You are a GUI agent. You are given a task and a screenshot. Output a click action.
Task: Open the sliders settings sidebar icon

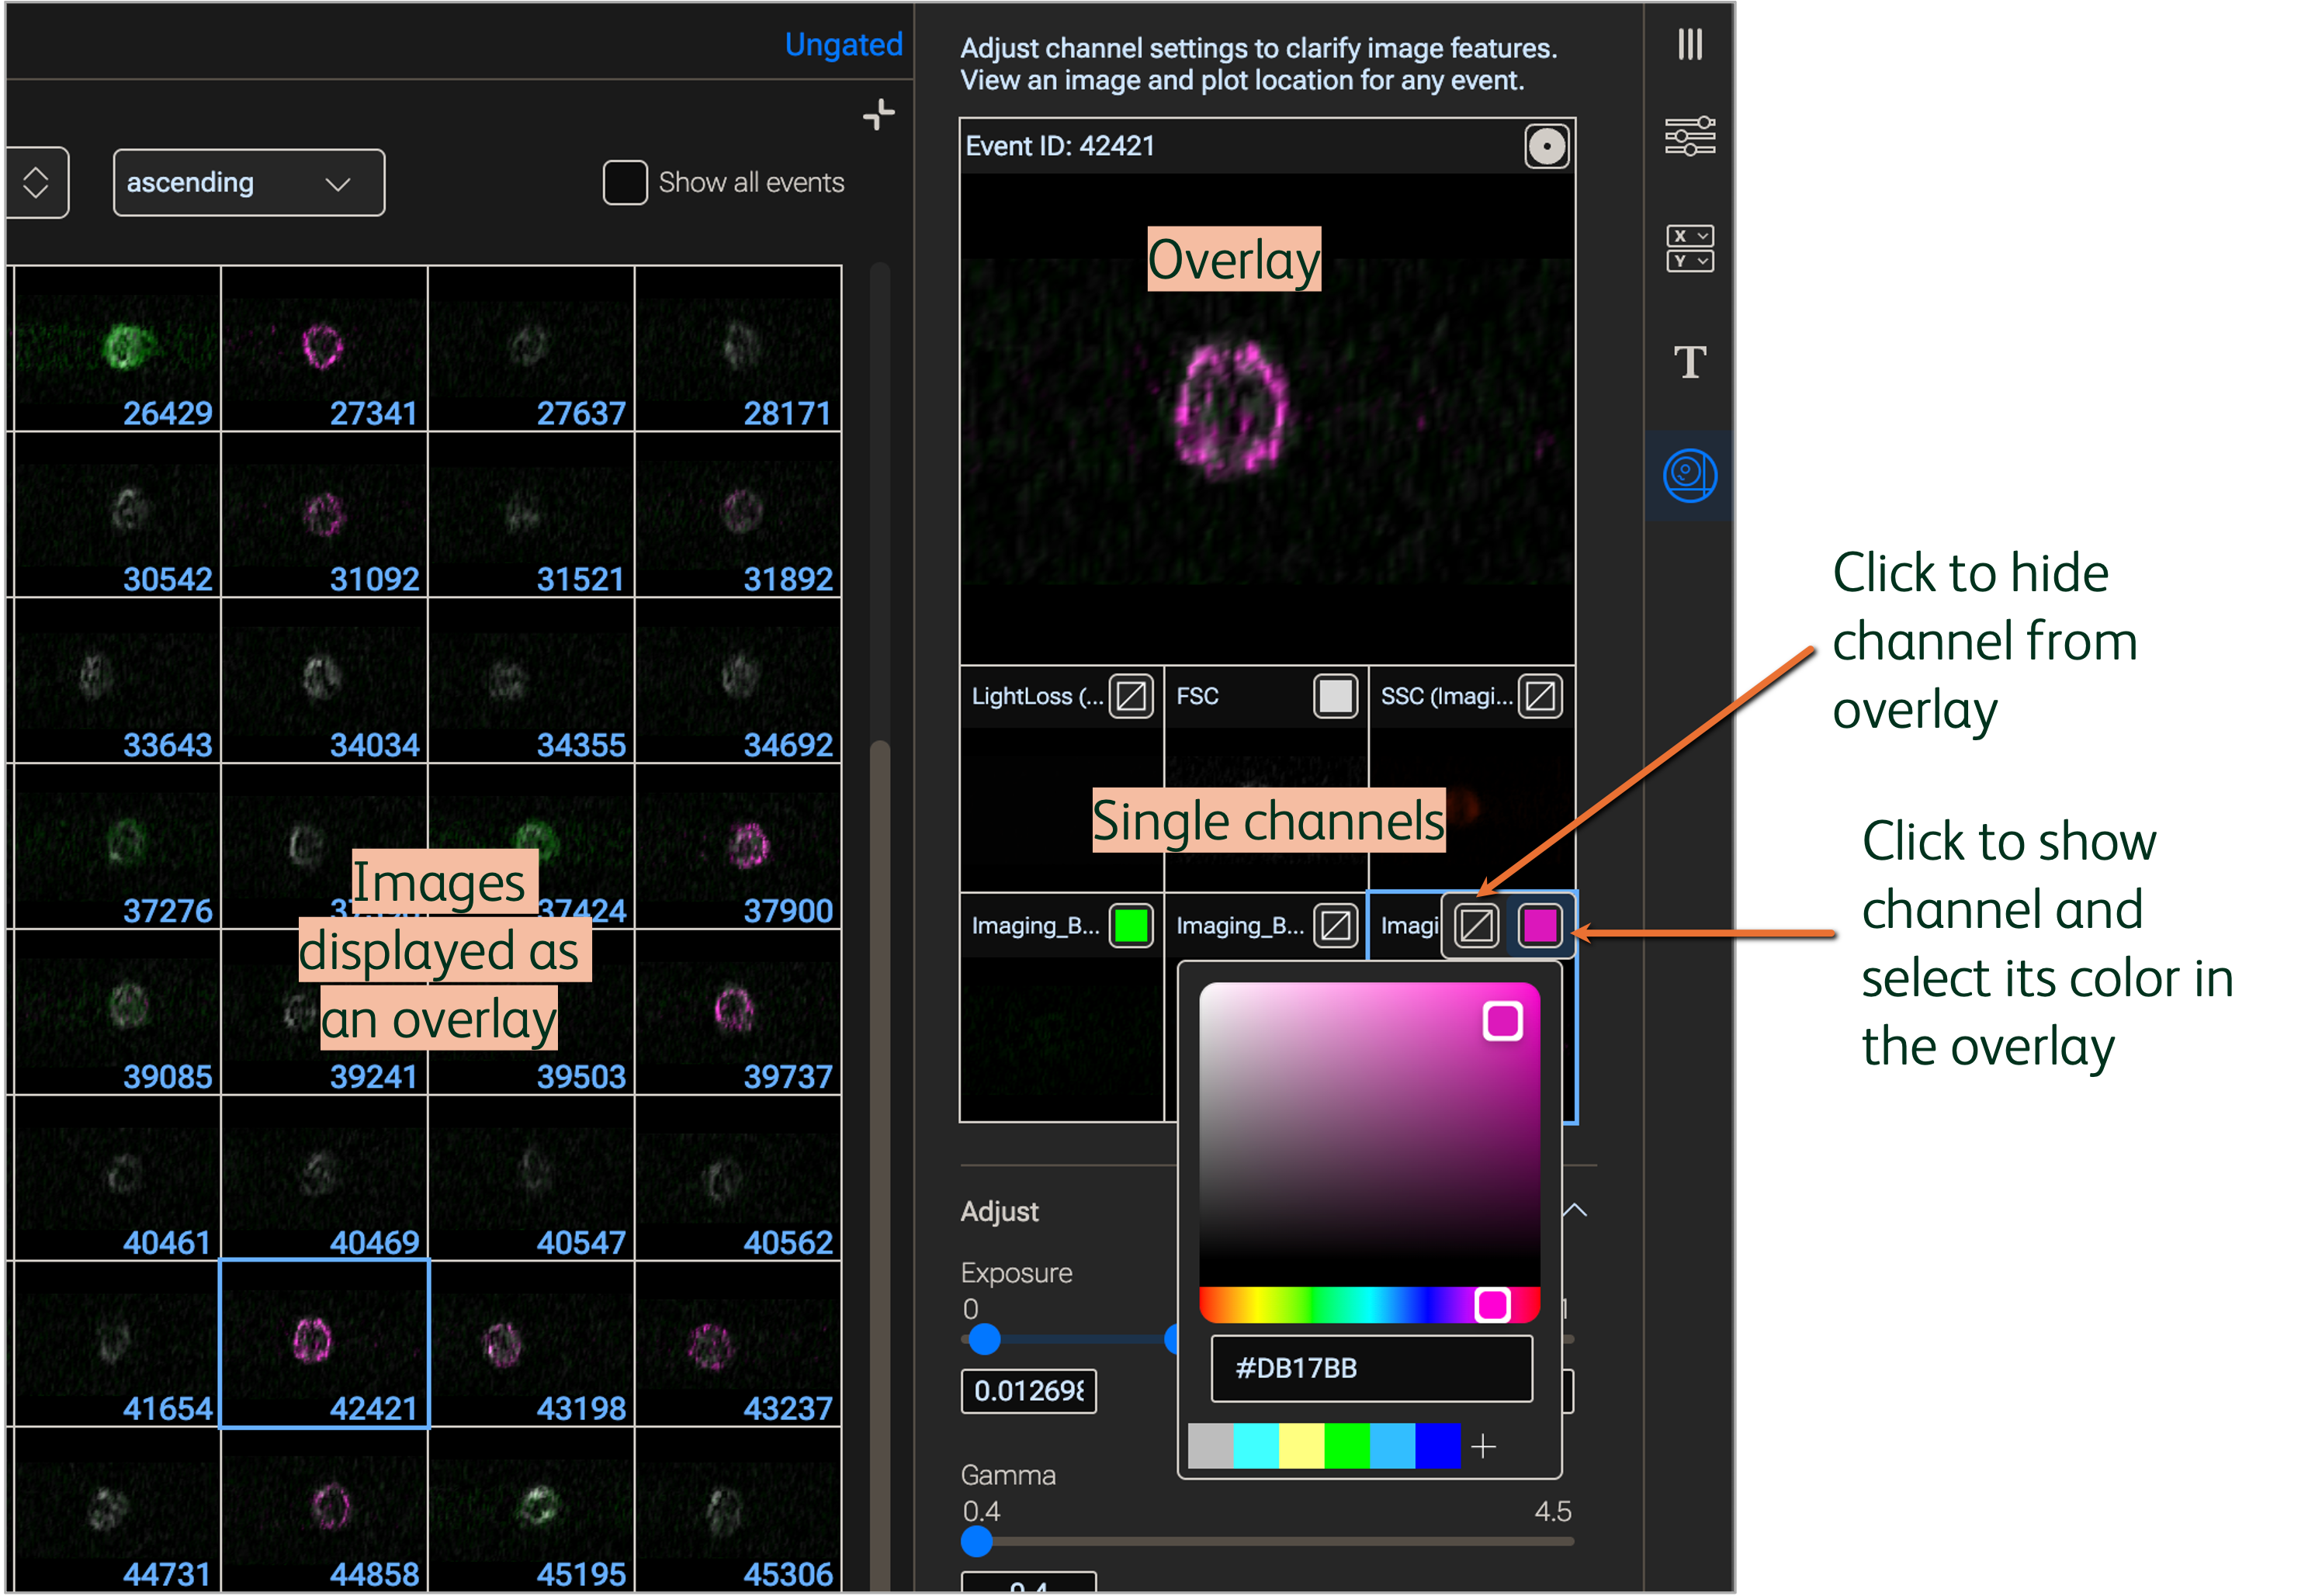[1689, 136]
